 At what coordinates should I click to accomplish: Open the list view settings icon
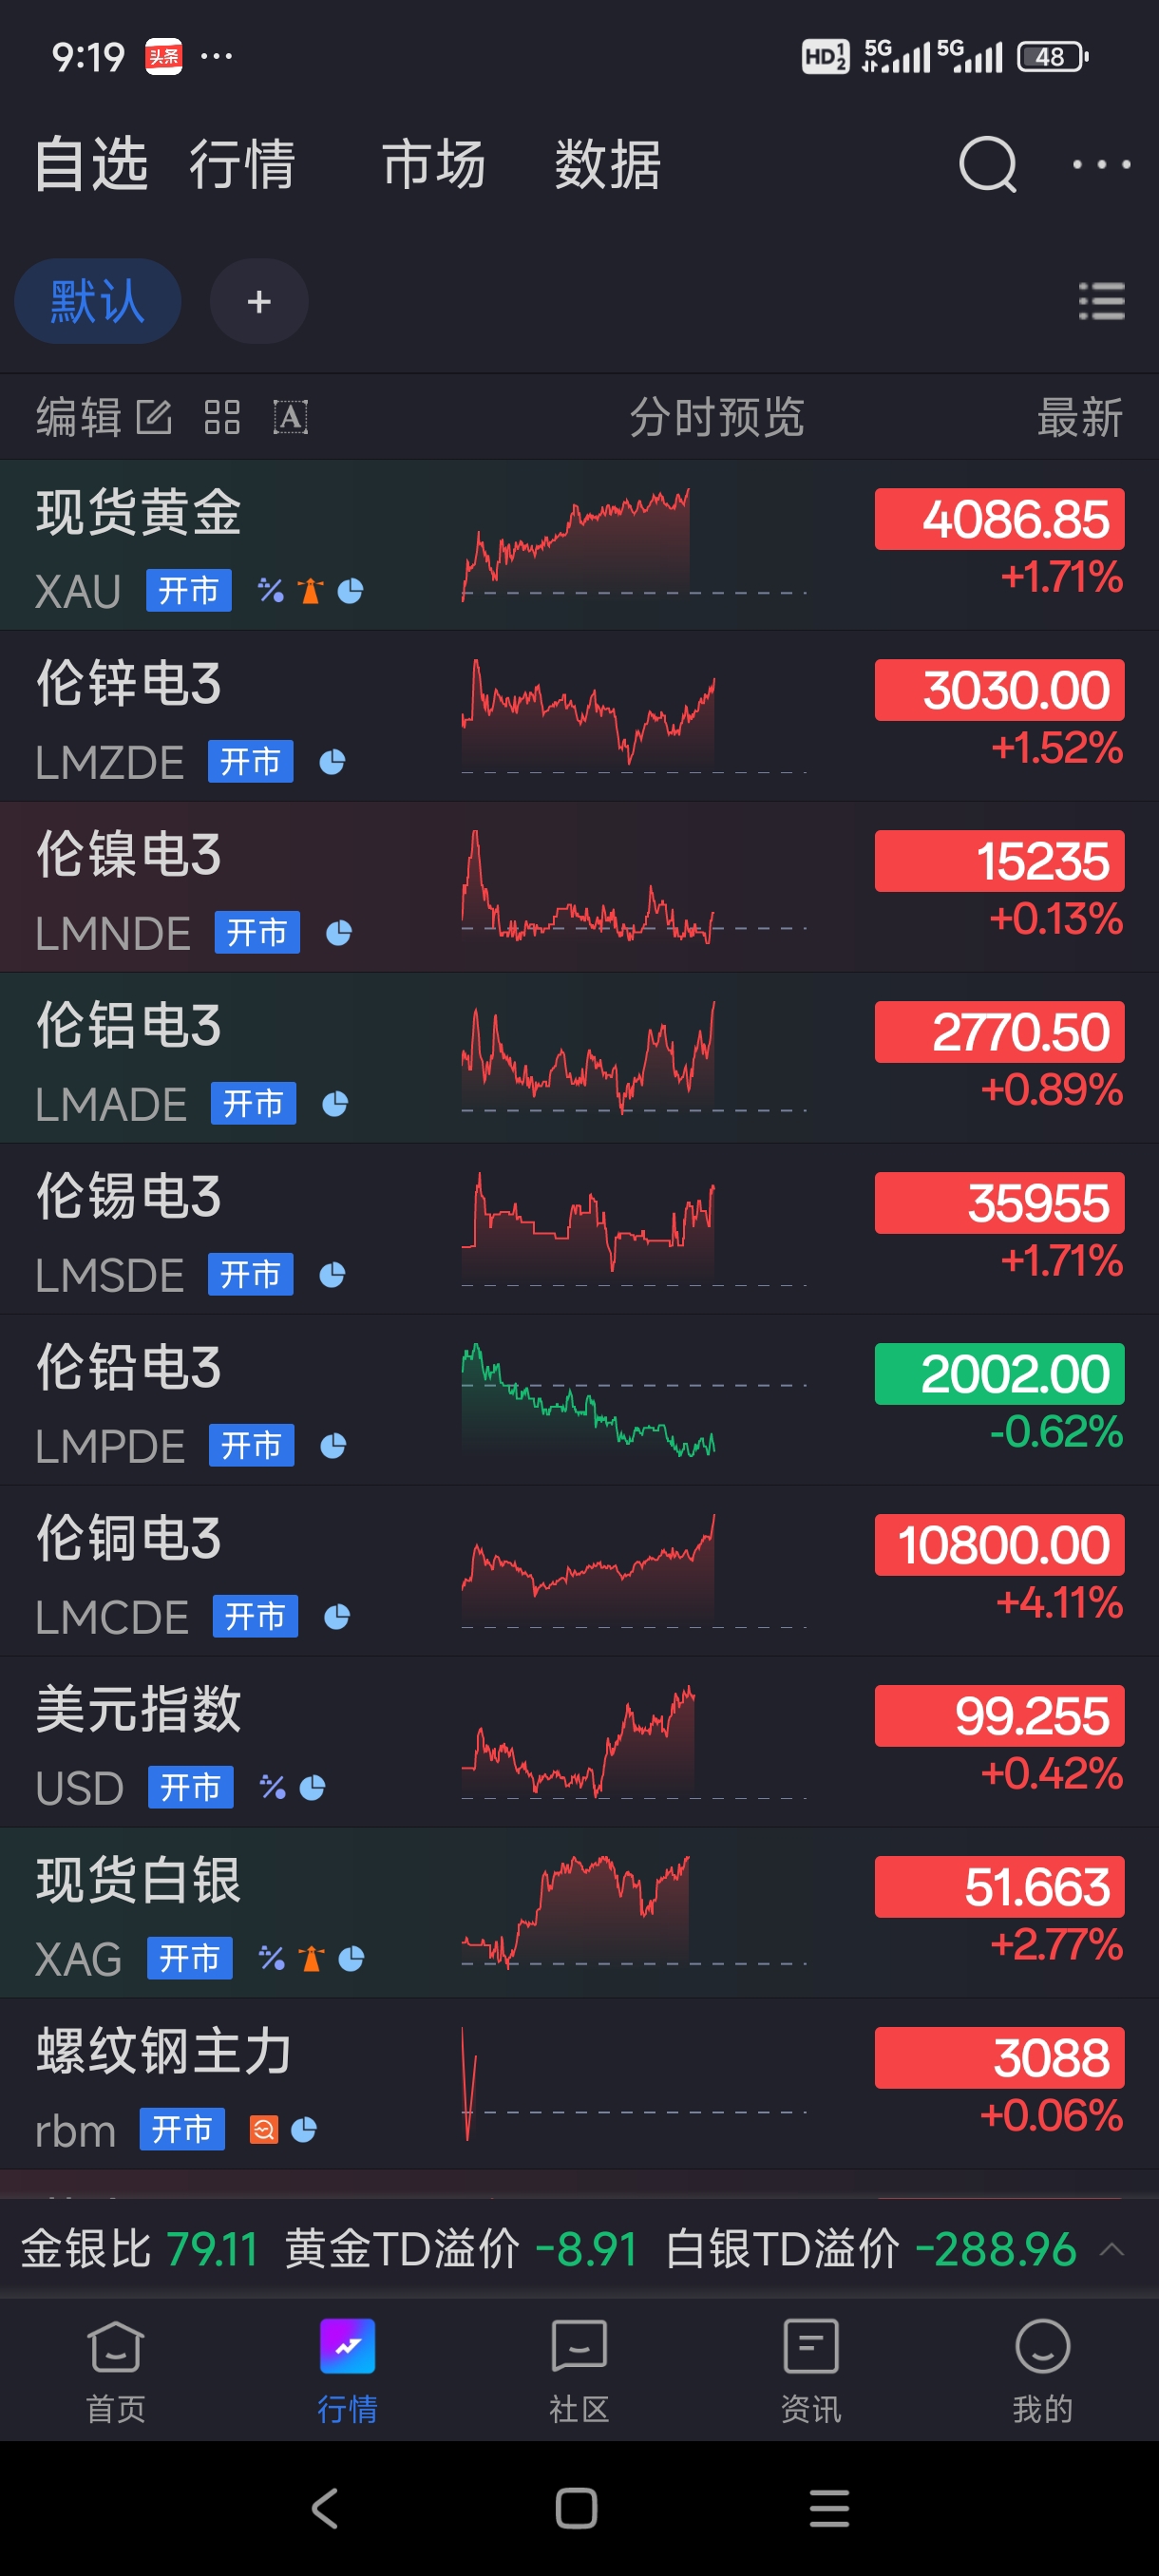pos(1101,301)
